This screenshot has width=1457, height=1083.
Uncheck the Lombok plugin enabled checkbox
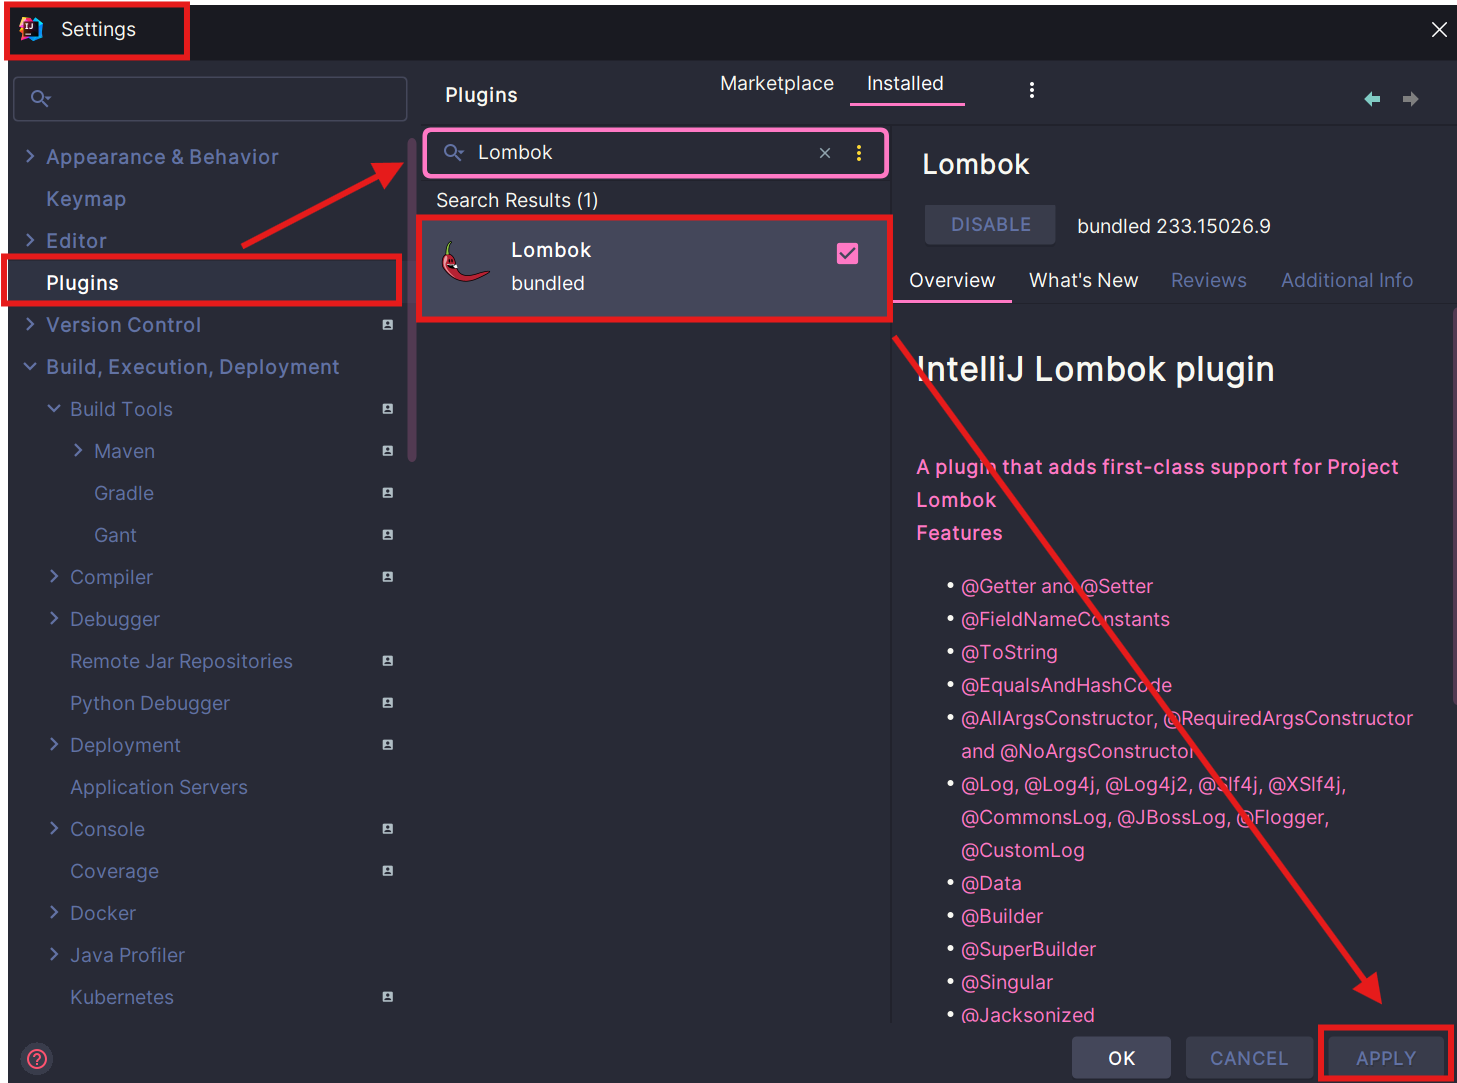[x=847, y=254]
